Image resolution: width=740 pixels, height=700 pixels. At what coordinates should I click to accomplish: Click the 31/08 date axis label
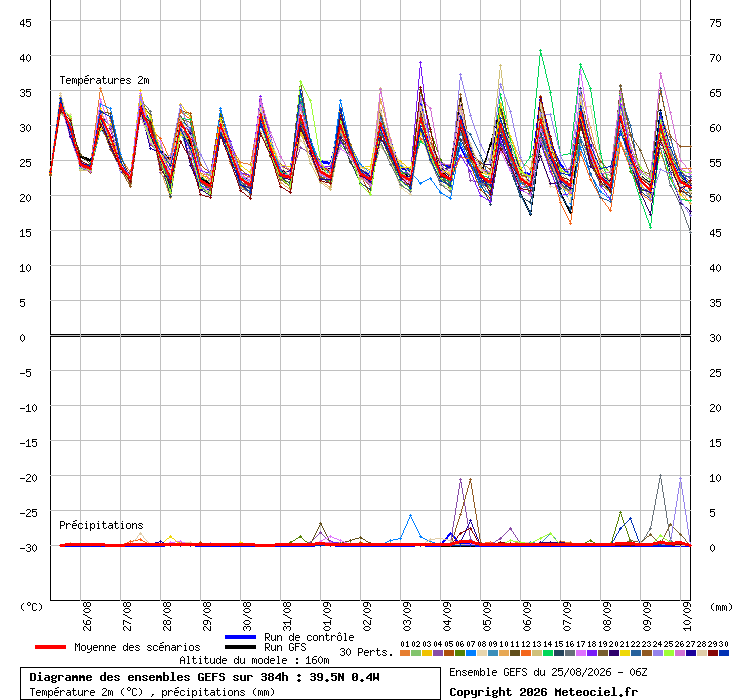287,616
